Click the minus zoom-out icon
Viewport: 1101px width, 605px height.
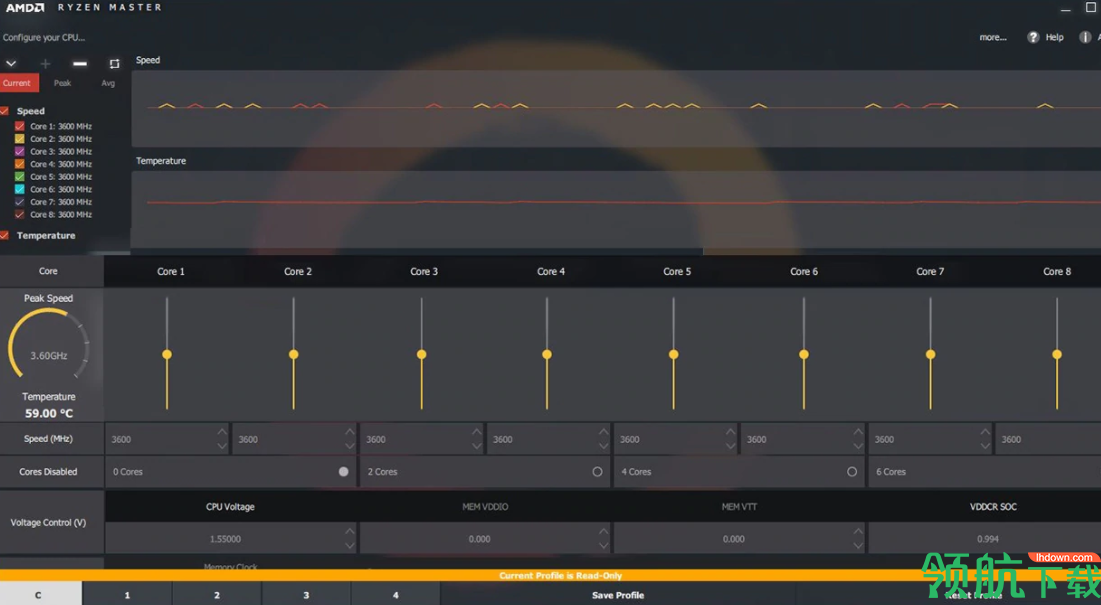[x=80, y=64]
